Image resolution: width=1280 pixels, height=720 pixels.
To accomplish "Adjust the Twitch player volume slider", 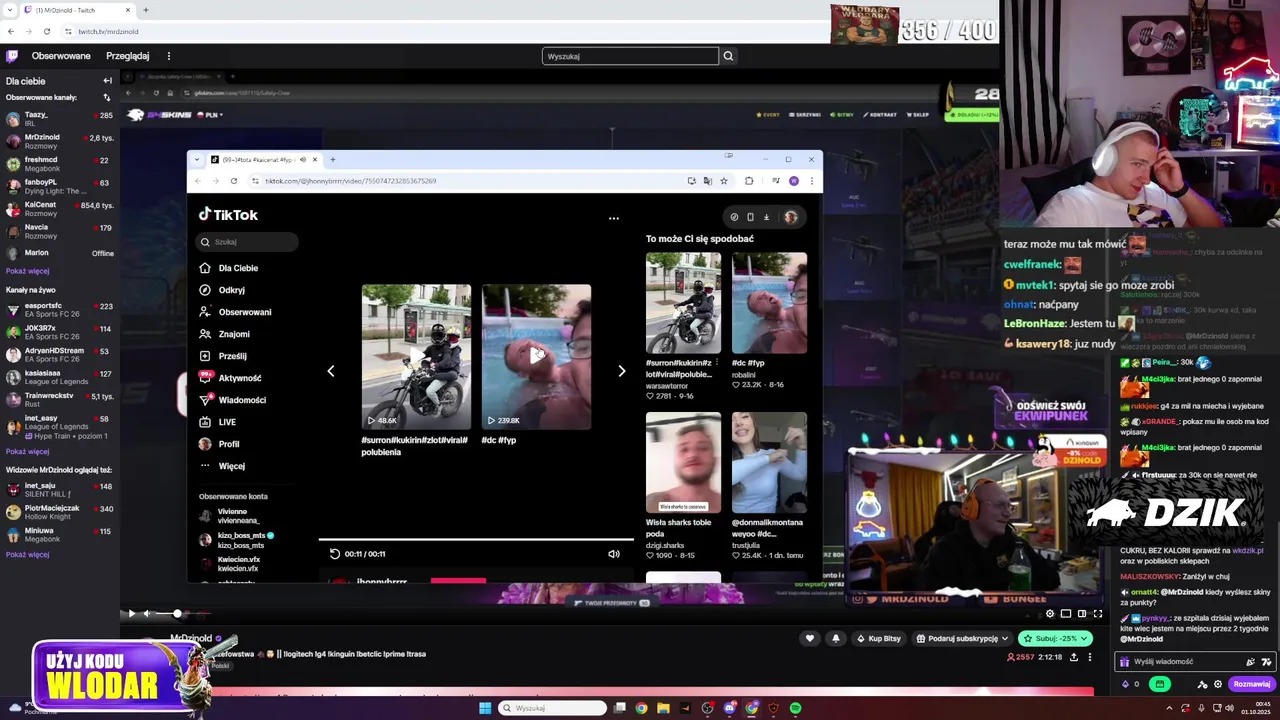I will (183, 613).
